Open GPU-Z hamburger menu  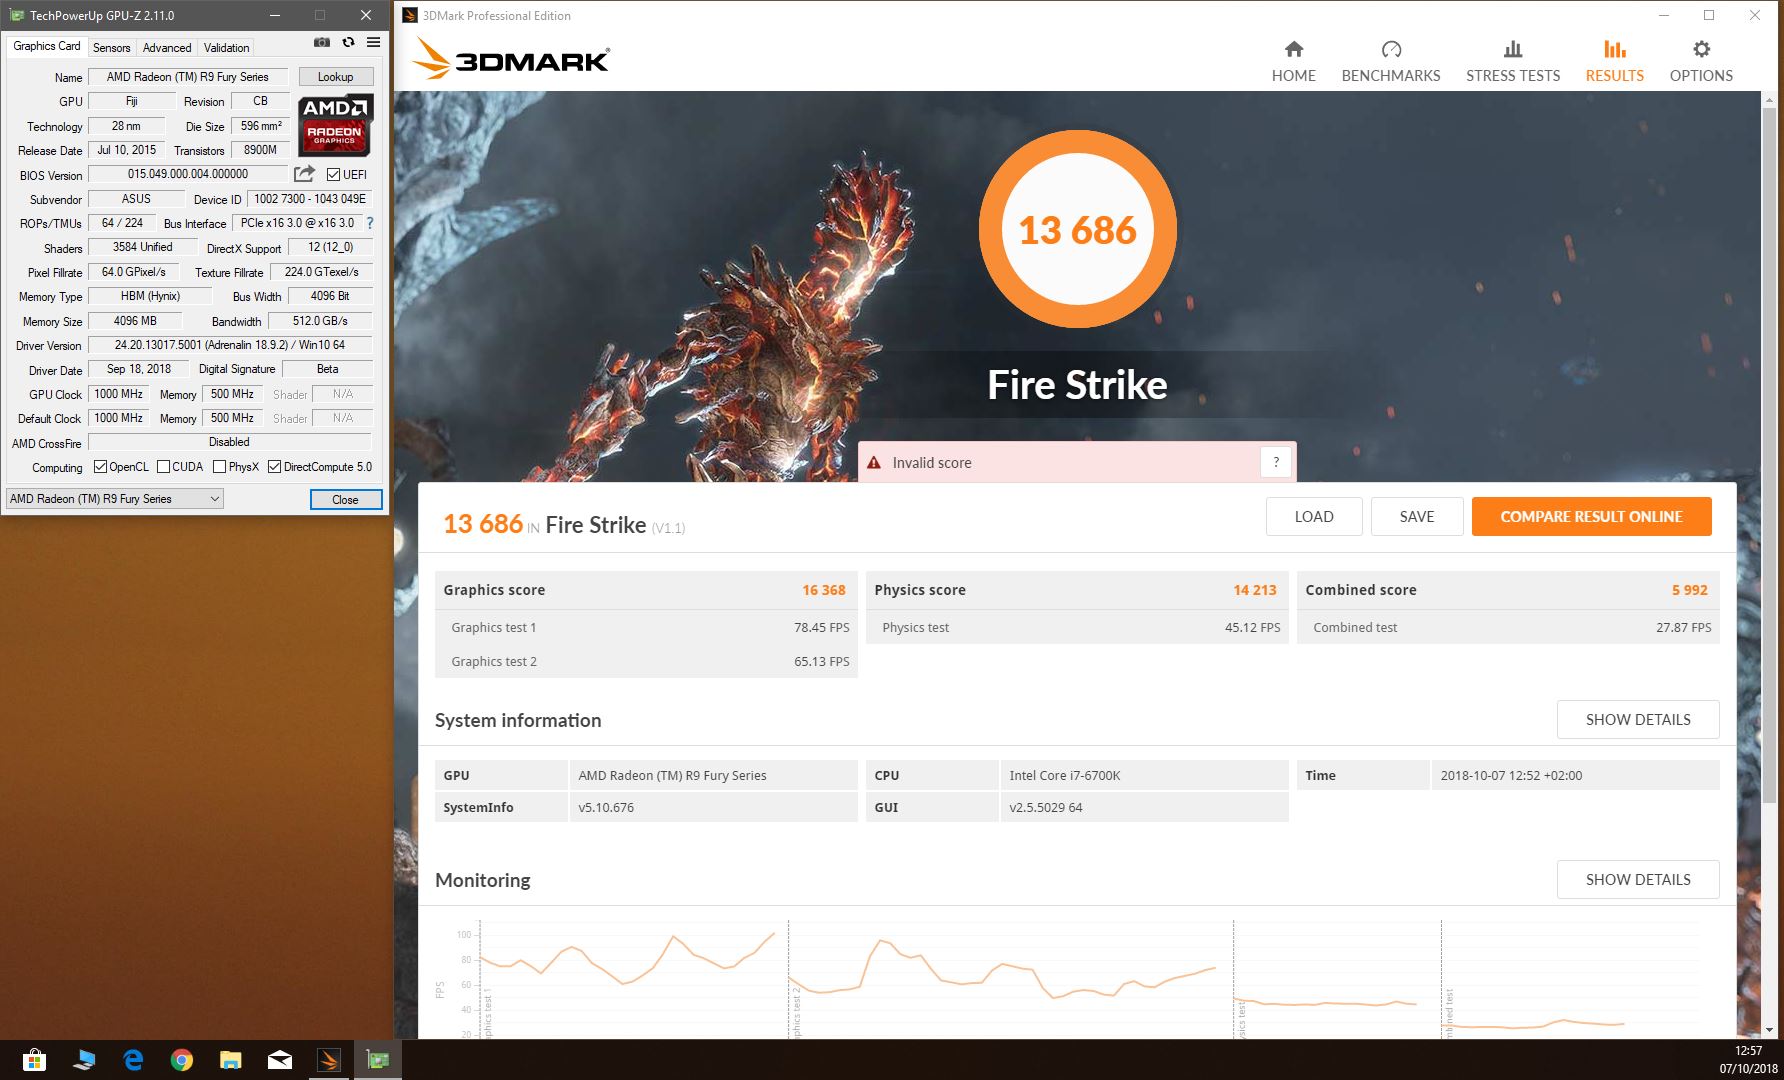click(373, 43)
